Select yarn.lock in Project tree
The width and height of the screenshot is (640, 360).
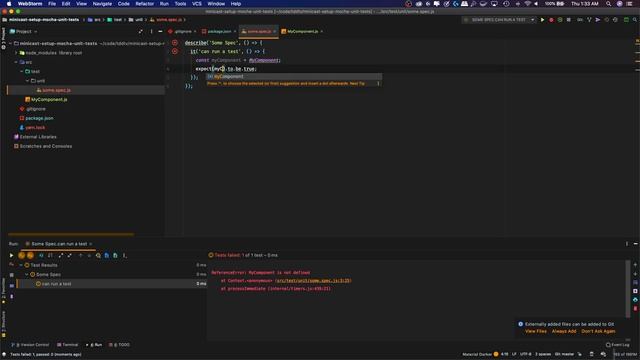tap(32, 128)
